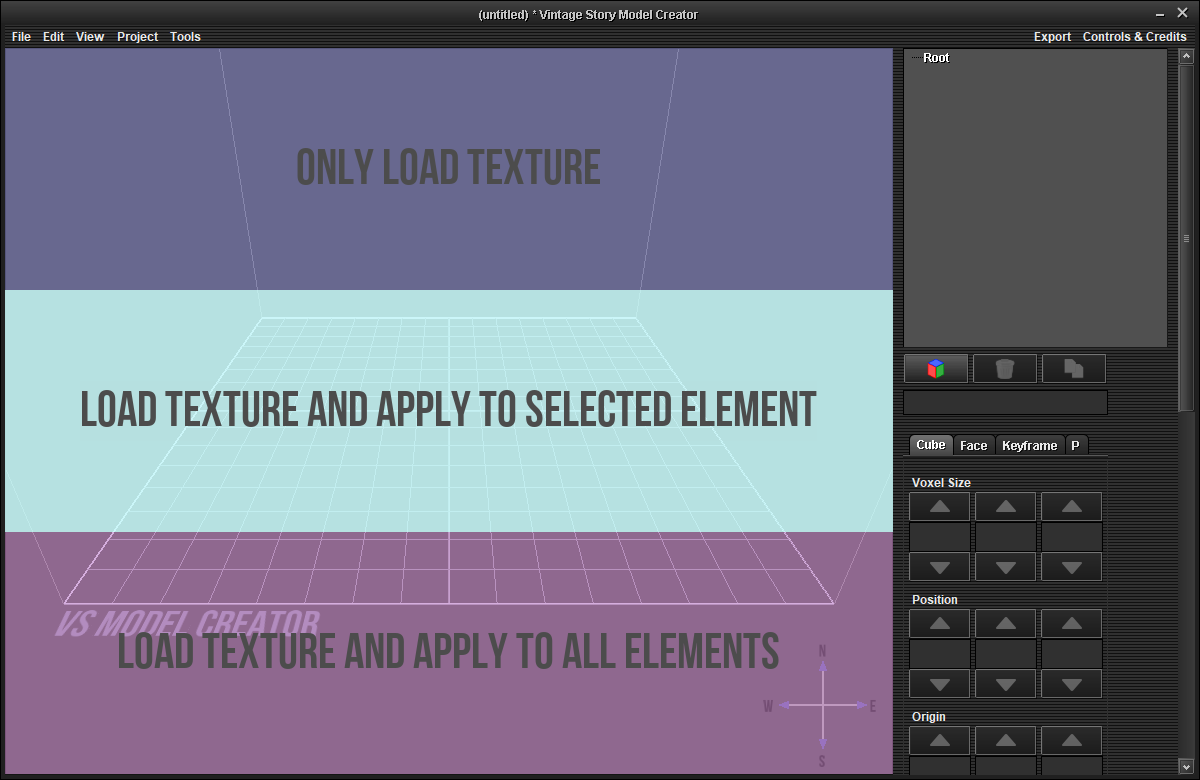Screen dimensions: 1200x780
Task: Open the Export menu
Action: (x=1052, y=37)
